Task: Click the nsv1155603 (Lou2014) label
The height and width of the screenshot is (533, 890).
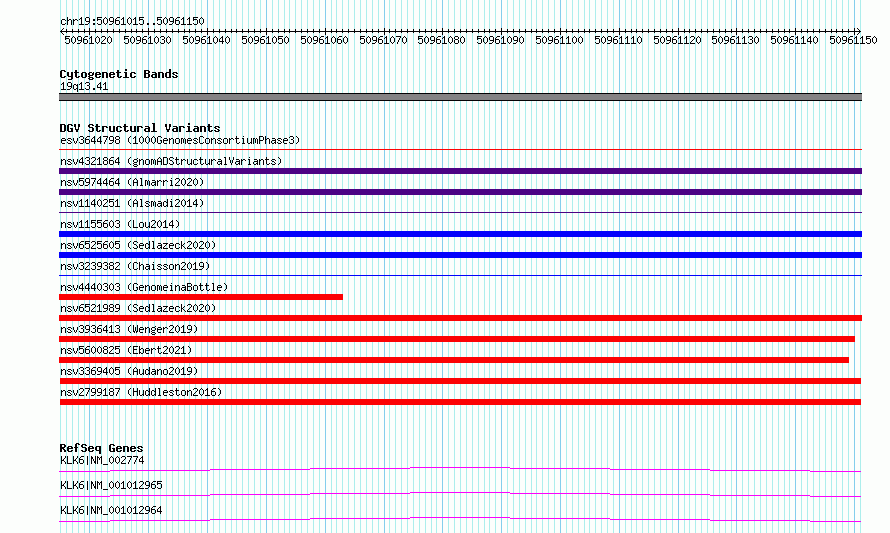Action: point(120,224)
